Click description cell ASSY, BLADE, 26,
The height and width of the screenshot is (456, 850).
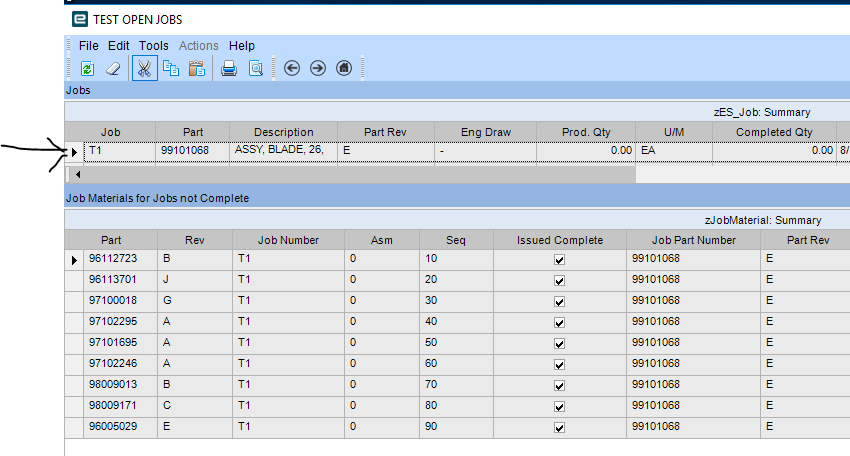[284, 152]
